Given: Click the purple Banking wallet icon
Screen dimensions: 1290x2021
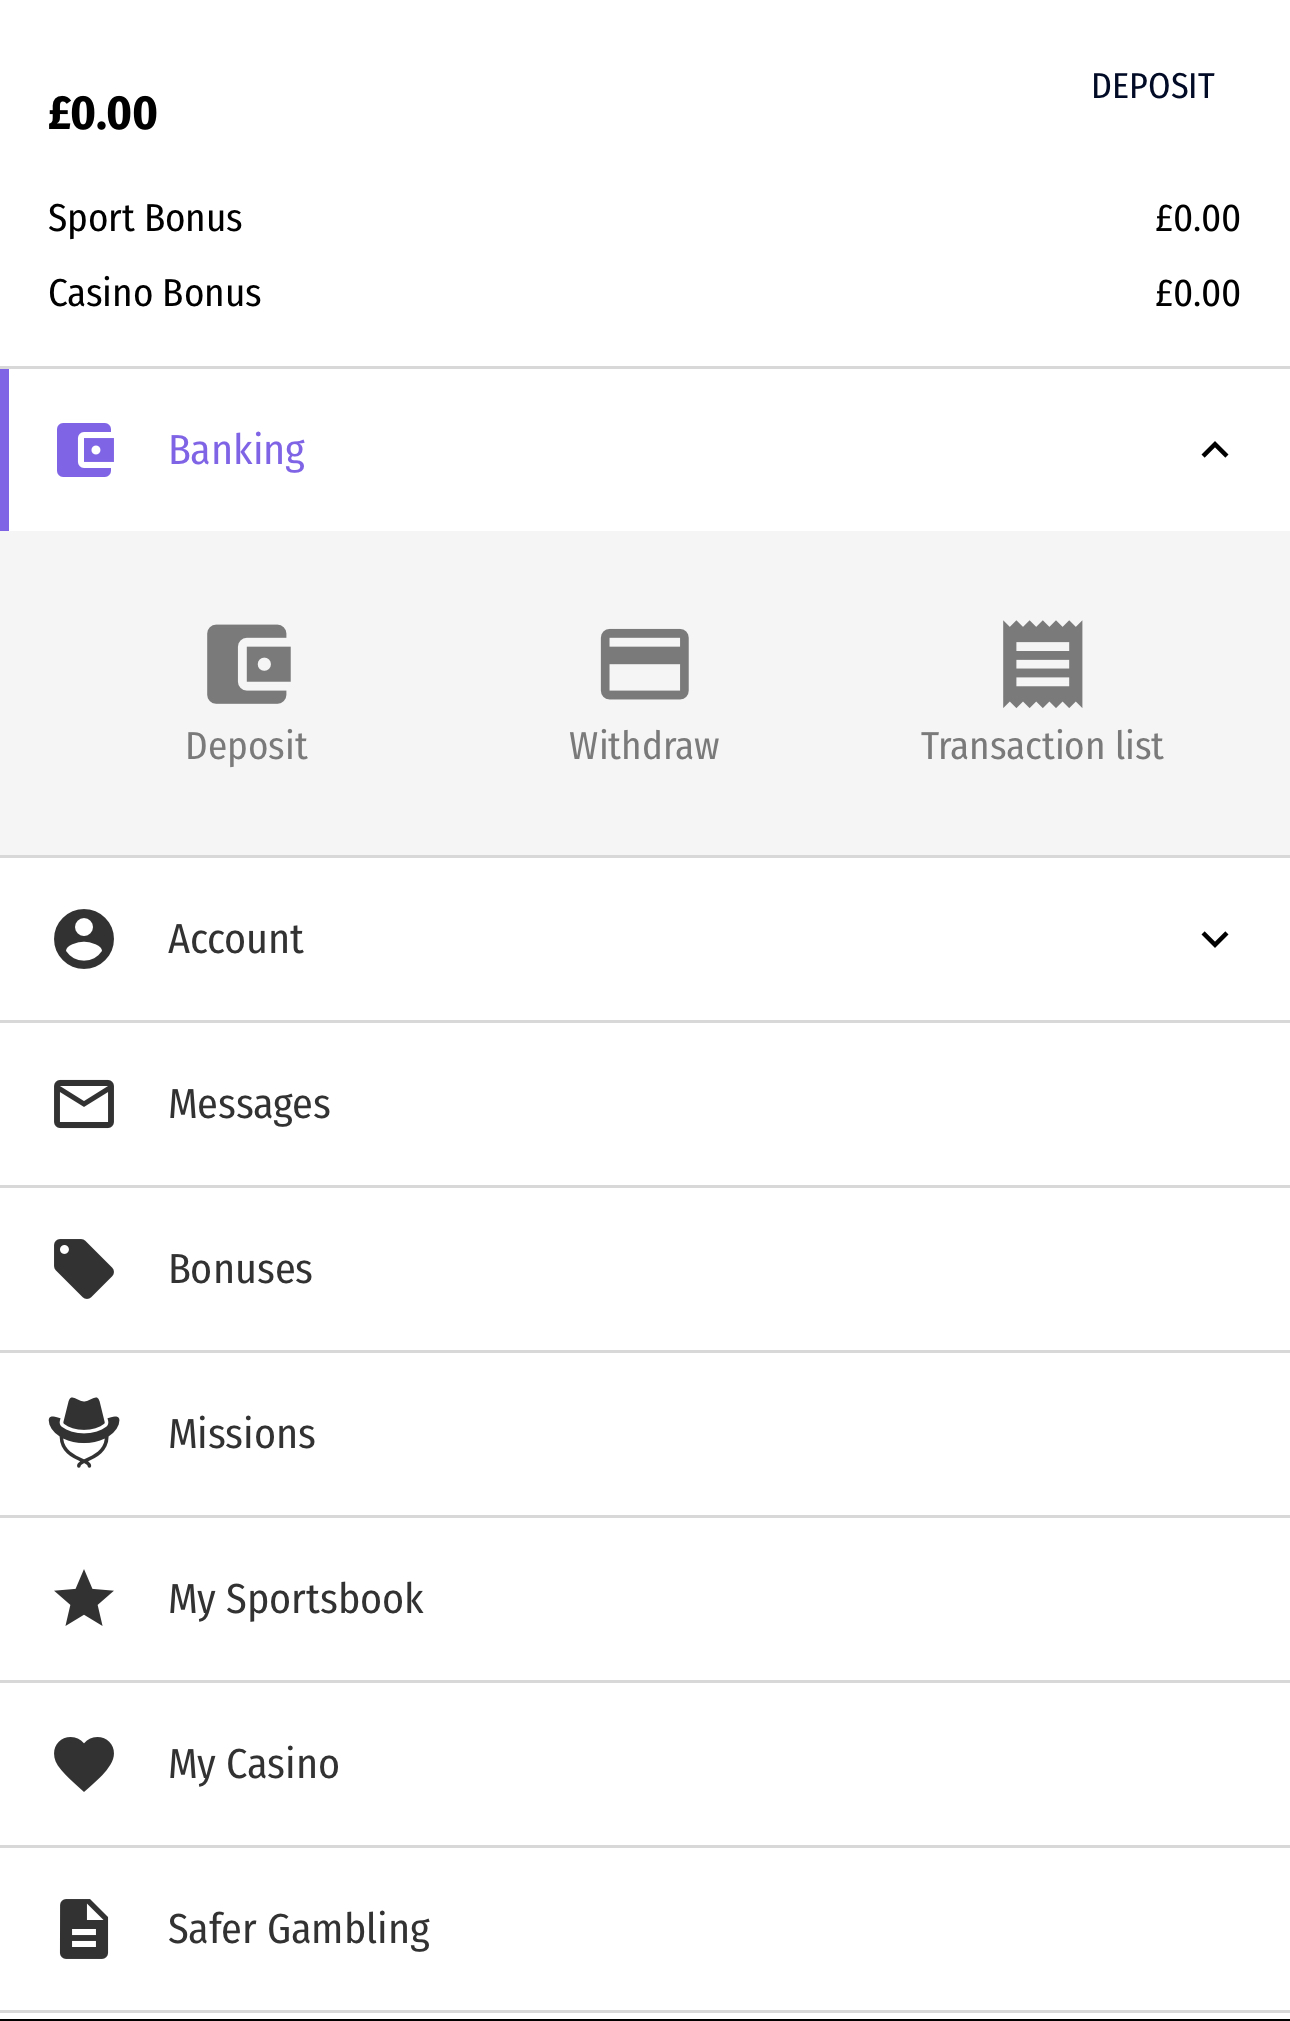Looking at the screenshot, I should pyautogui.click(x=85, y=450).
